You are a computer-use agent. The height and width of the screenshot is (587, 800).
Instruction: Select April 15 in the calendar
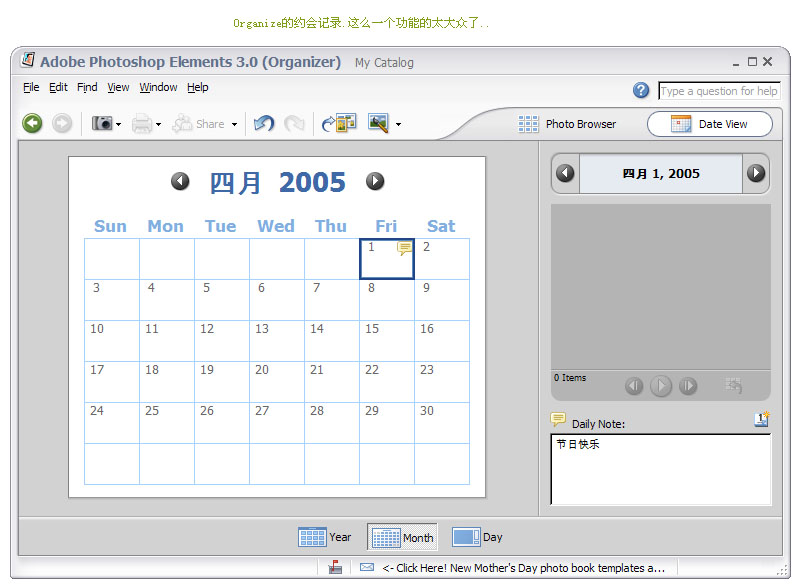387,341
